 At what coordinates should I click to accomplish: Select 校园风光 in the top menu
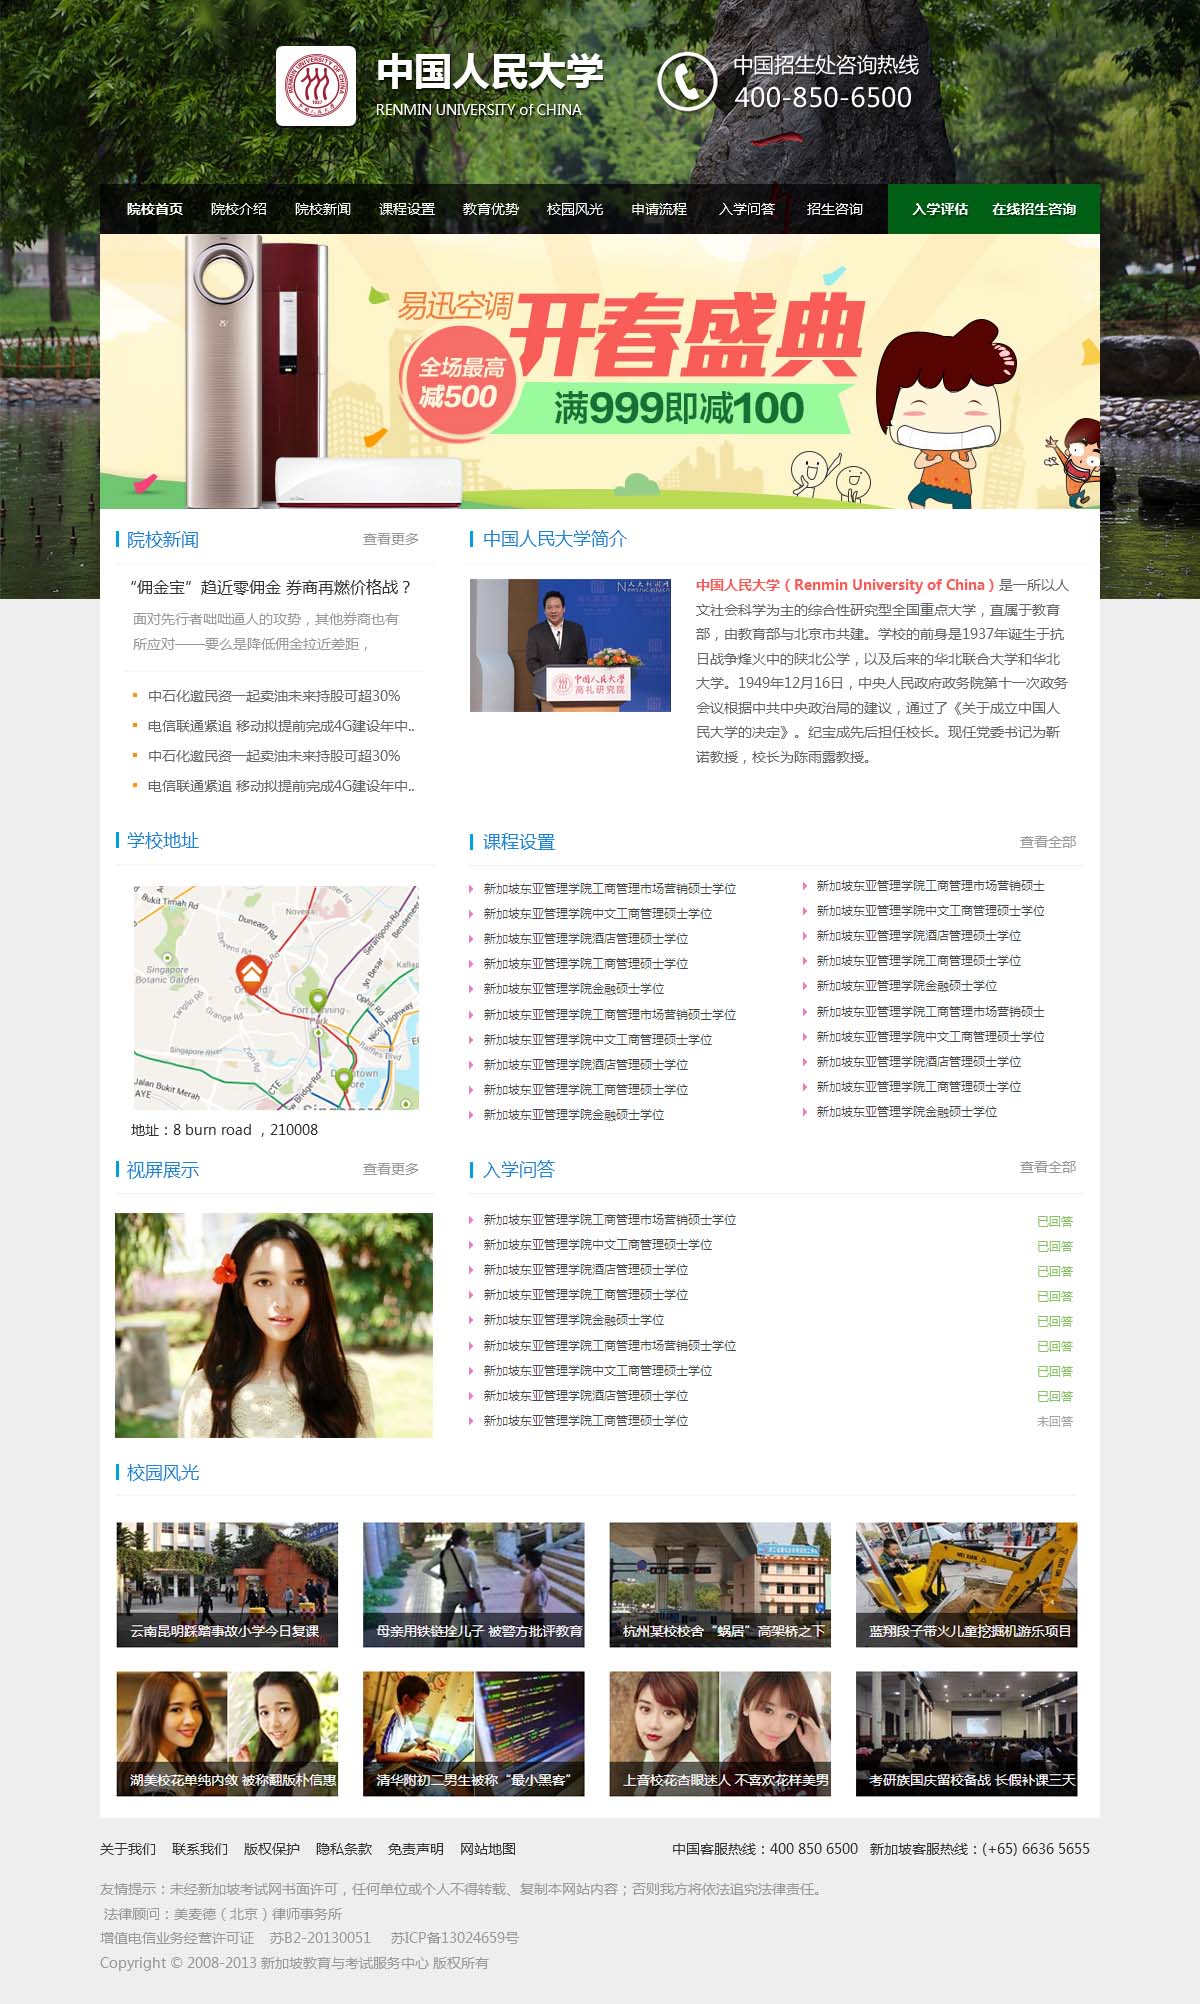pos(575,209)
